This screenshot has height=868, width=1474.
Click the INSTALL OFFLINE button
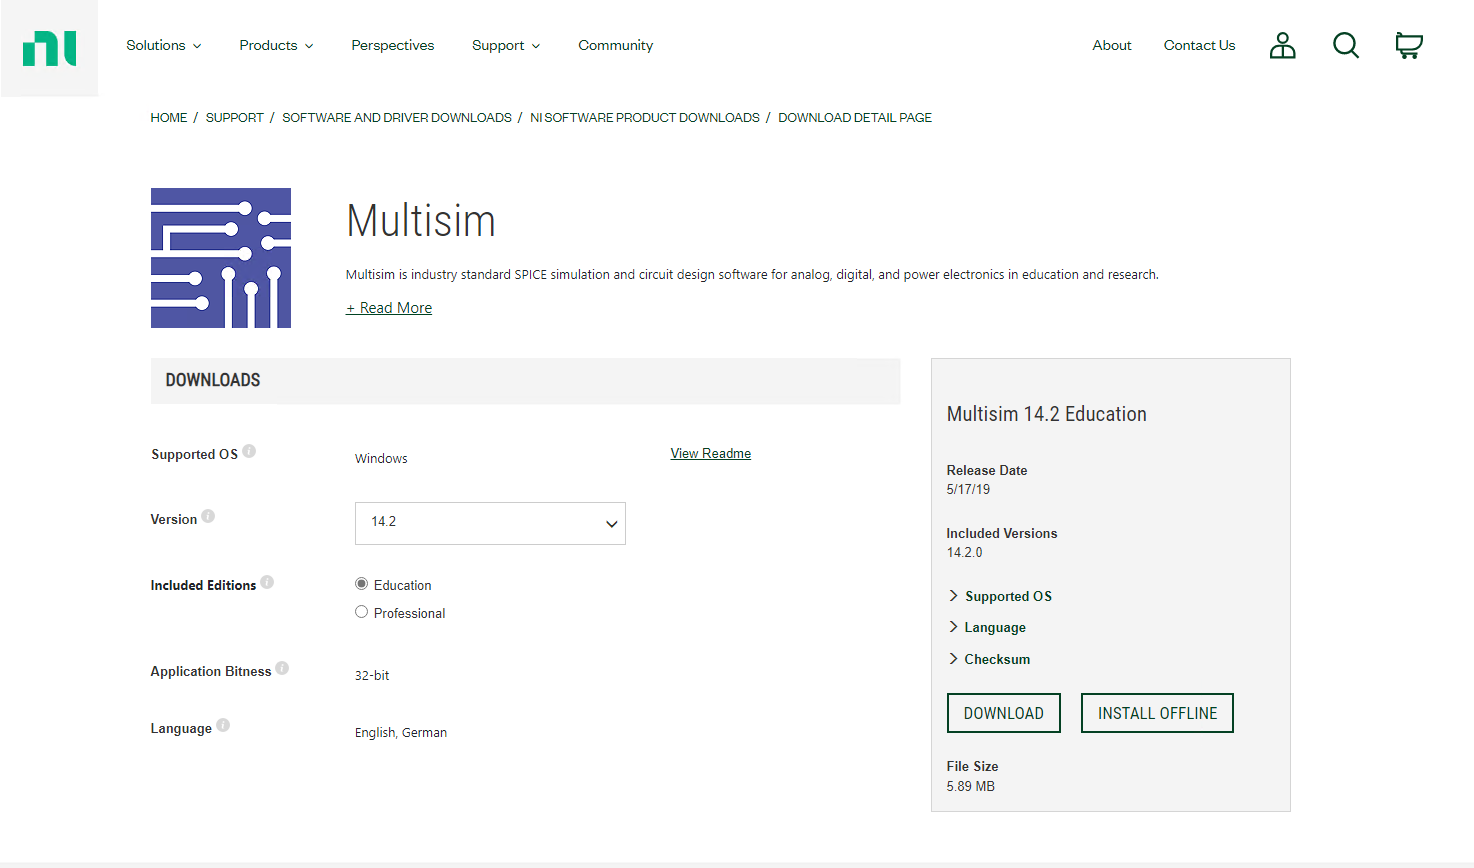tap(1157, 713)
